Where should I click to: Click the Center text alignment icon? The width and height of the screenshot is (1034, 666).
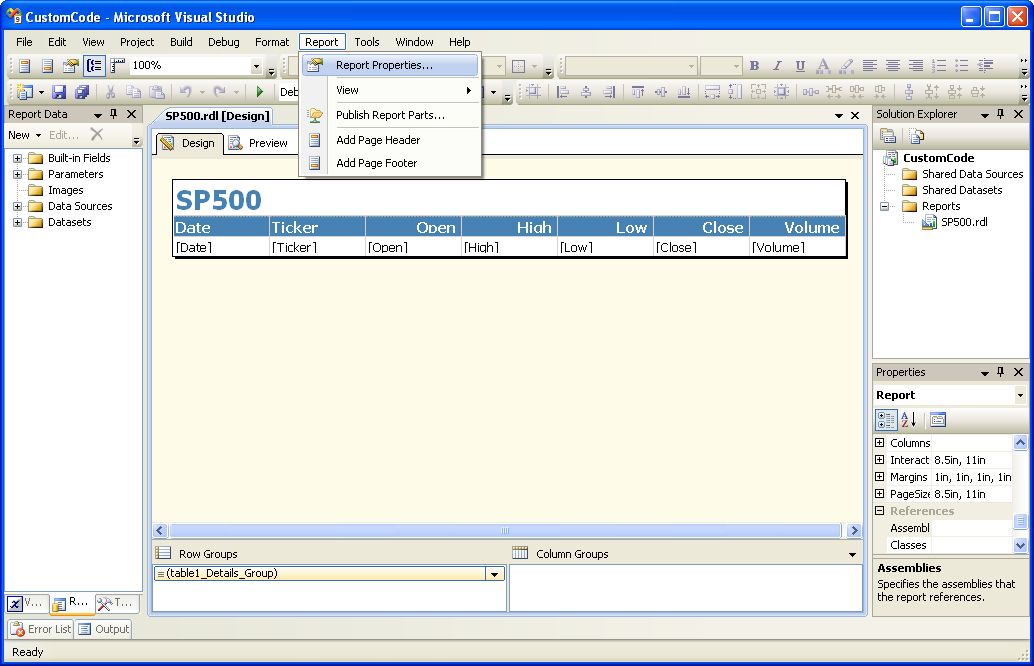point(893,65)
